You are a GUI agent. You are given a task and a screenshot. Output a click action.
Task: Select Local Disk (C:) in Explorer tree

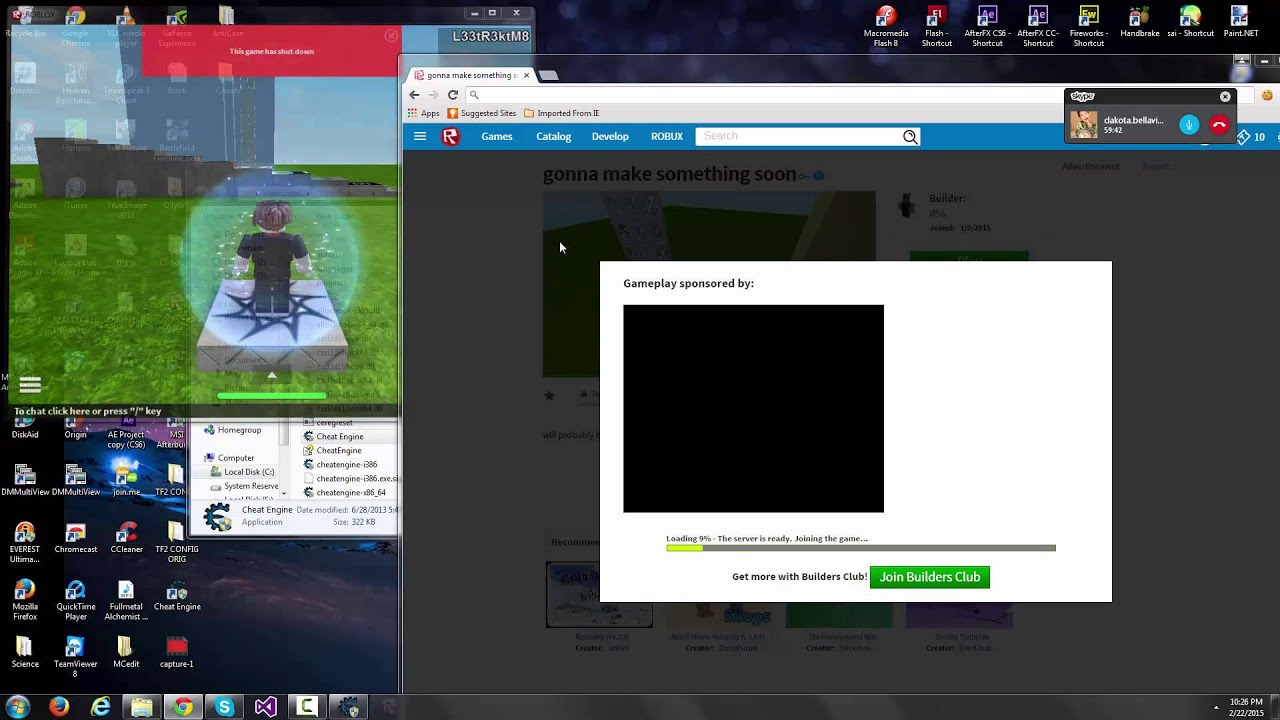tap(249, 472)
